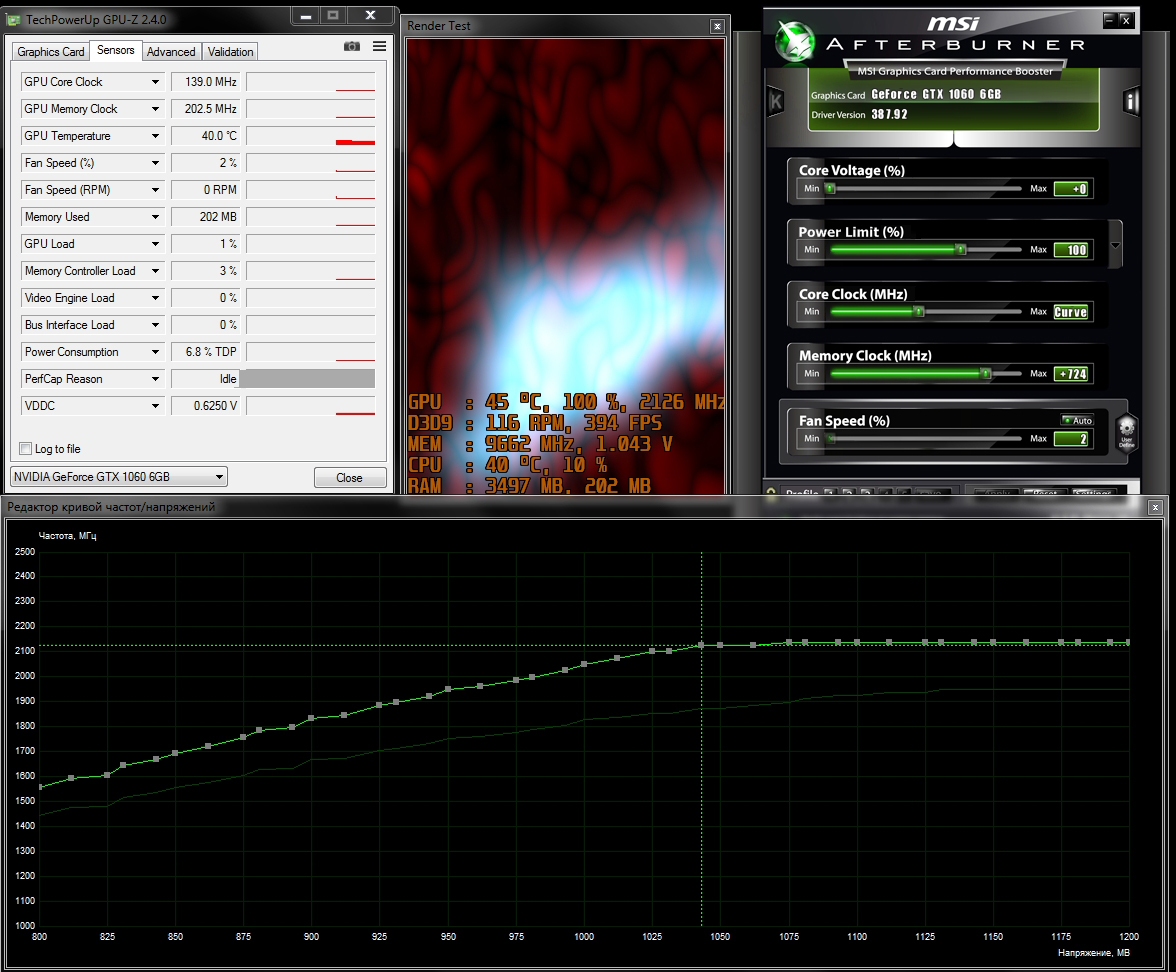Screen dimensions: 1176x972
Task: Click the 40.0 °C temperature reading
Action: 205,136
